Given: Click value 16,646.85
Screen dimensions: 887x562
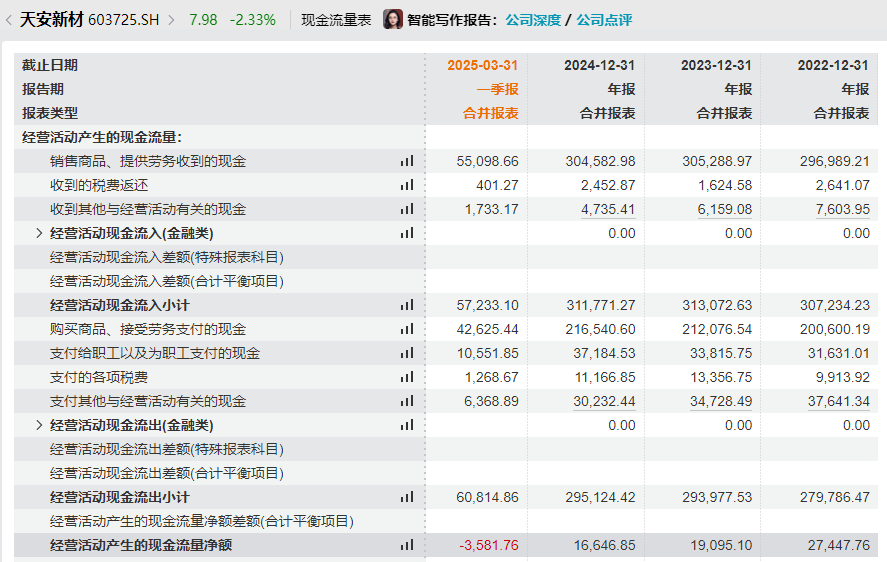Looking at the screenshot, I should pyautogui.click(x=605, y=545).
